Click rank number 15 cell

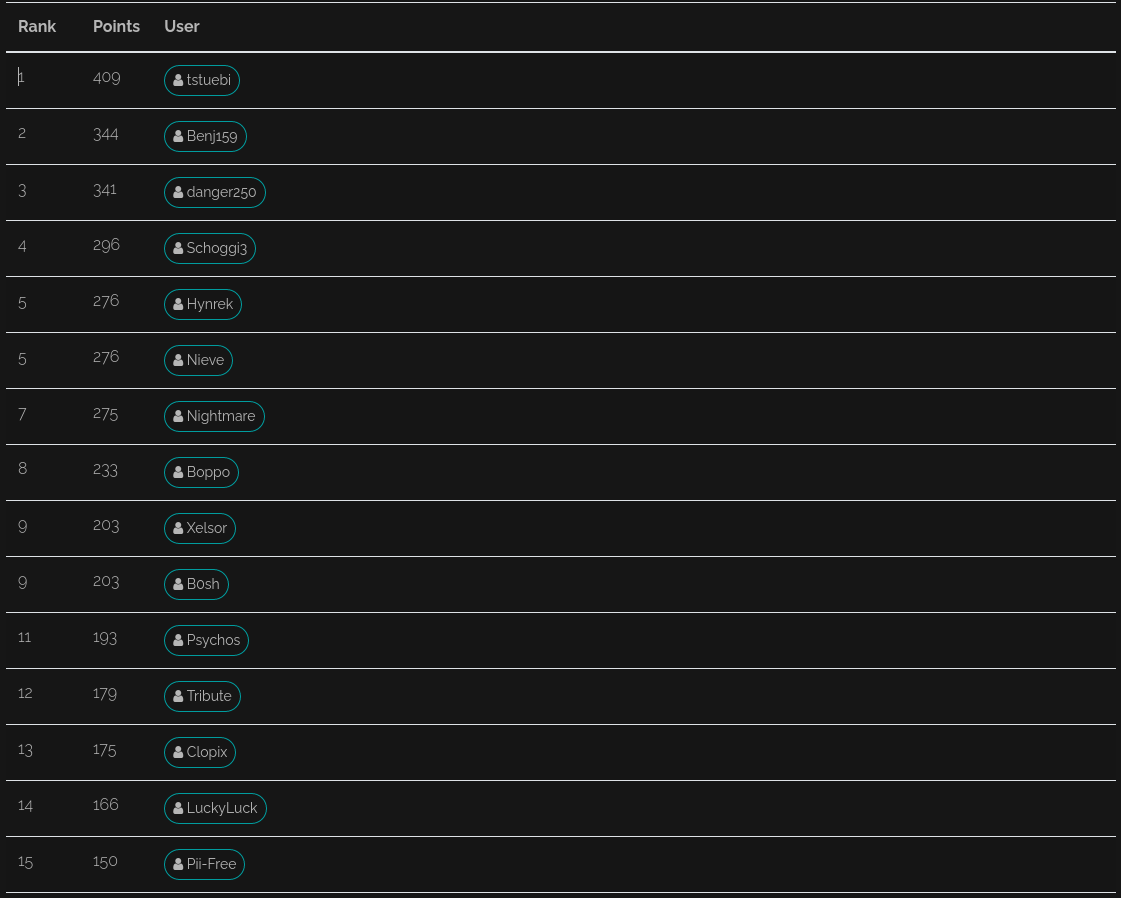tap(26, 861)
